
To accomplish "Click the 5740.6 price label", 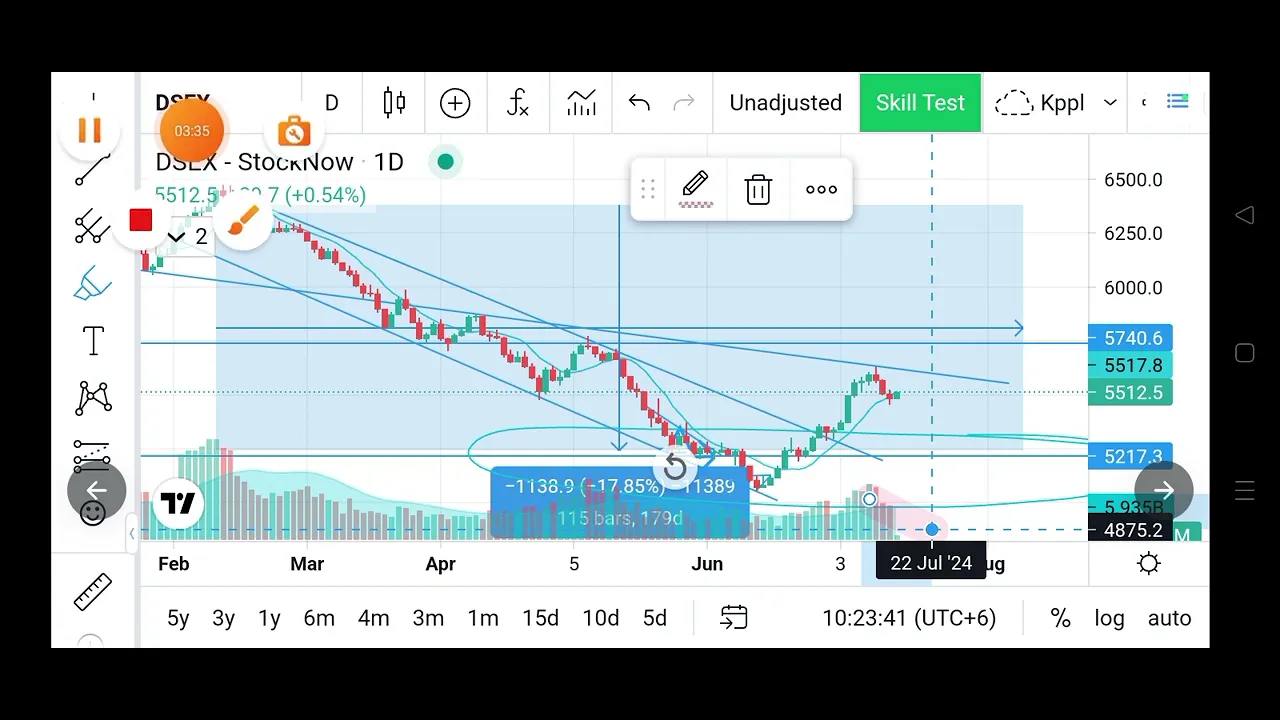I will 1132,338.
